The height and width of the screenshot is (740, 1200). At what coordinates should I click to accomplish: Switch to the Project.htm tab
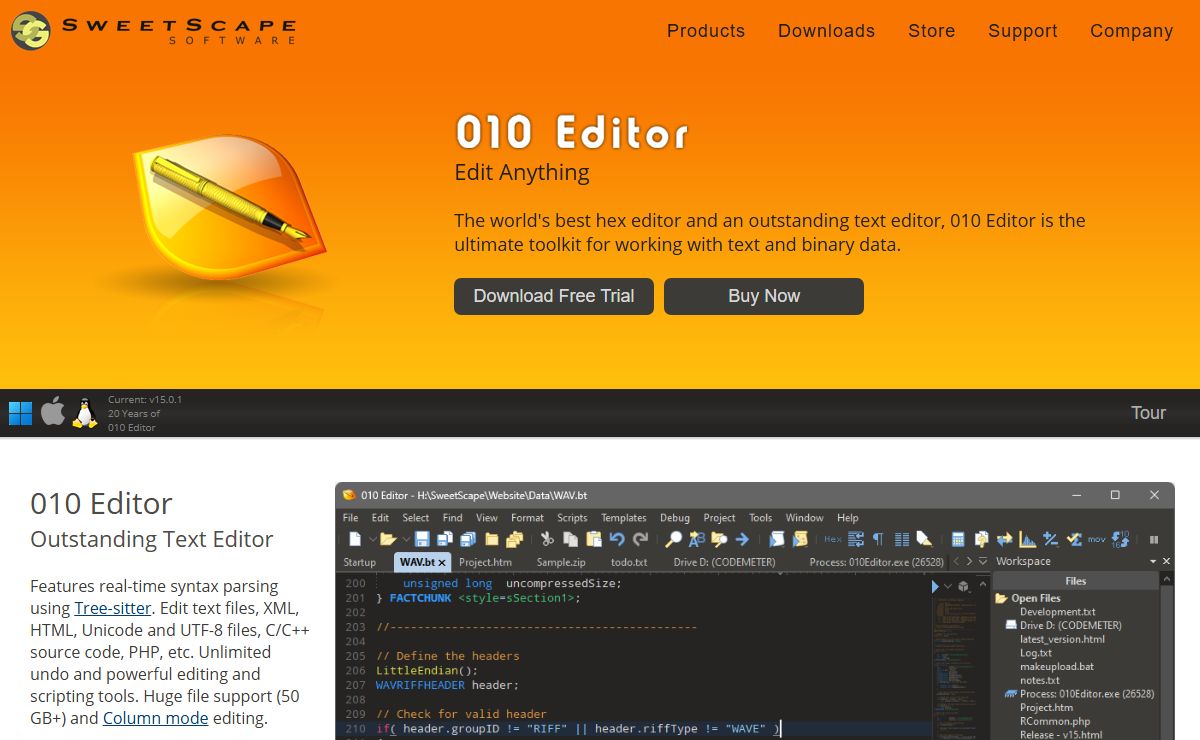[x=485, y=562]
